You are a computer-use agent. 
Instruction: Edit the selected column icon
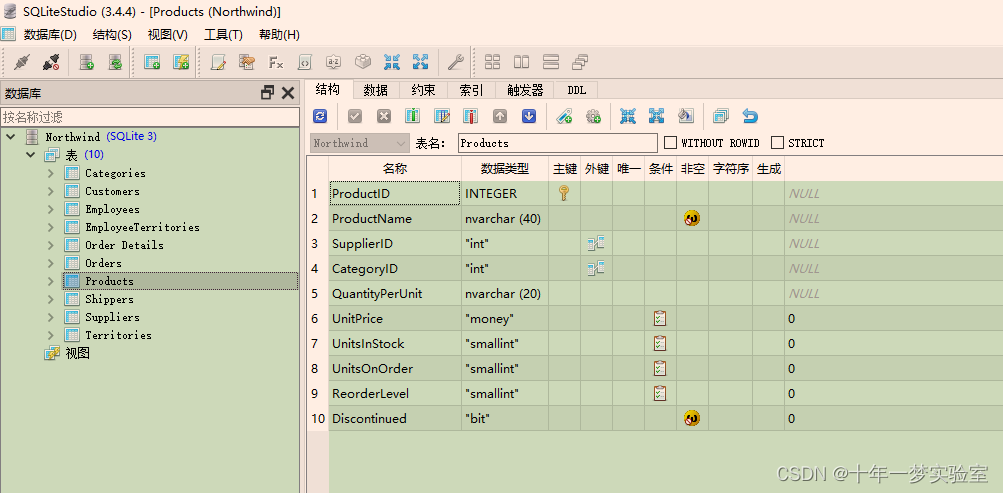pyautogui.click(x=442, y=116)
